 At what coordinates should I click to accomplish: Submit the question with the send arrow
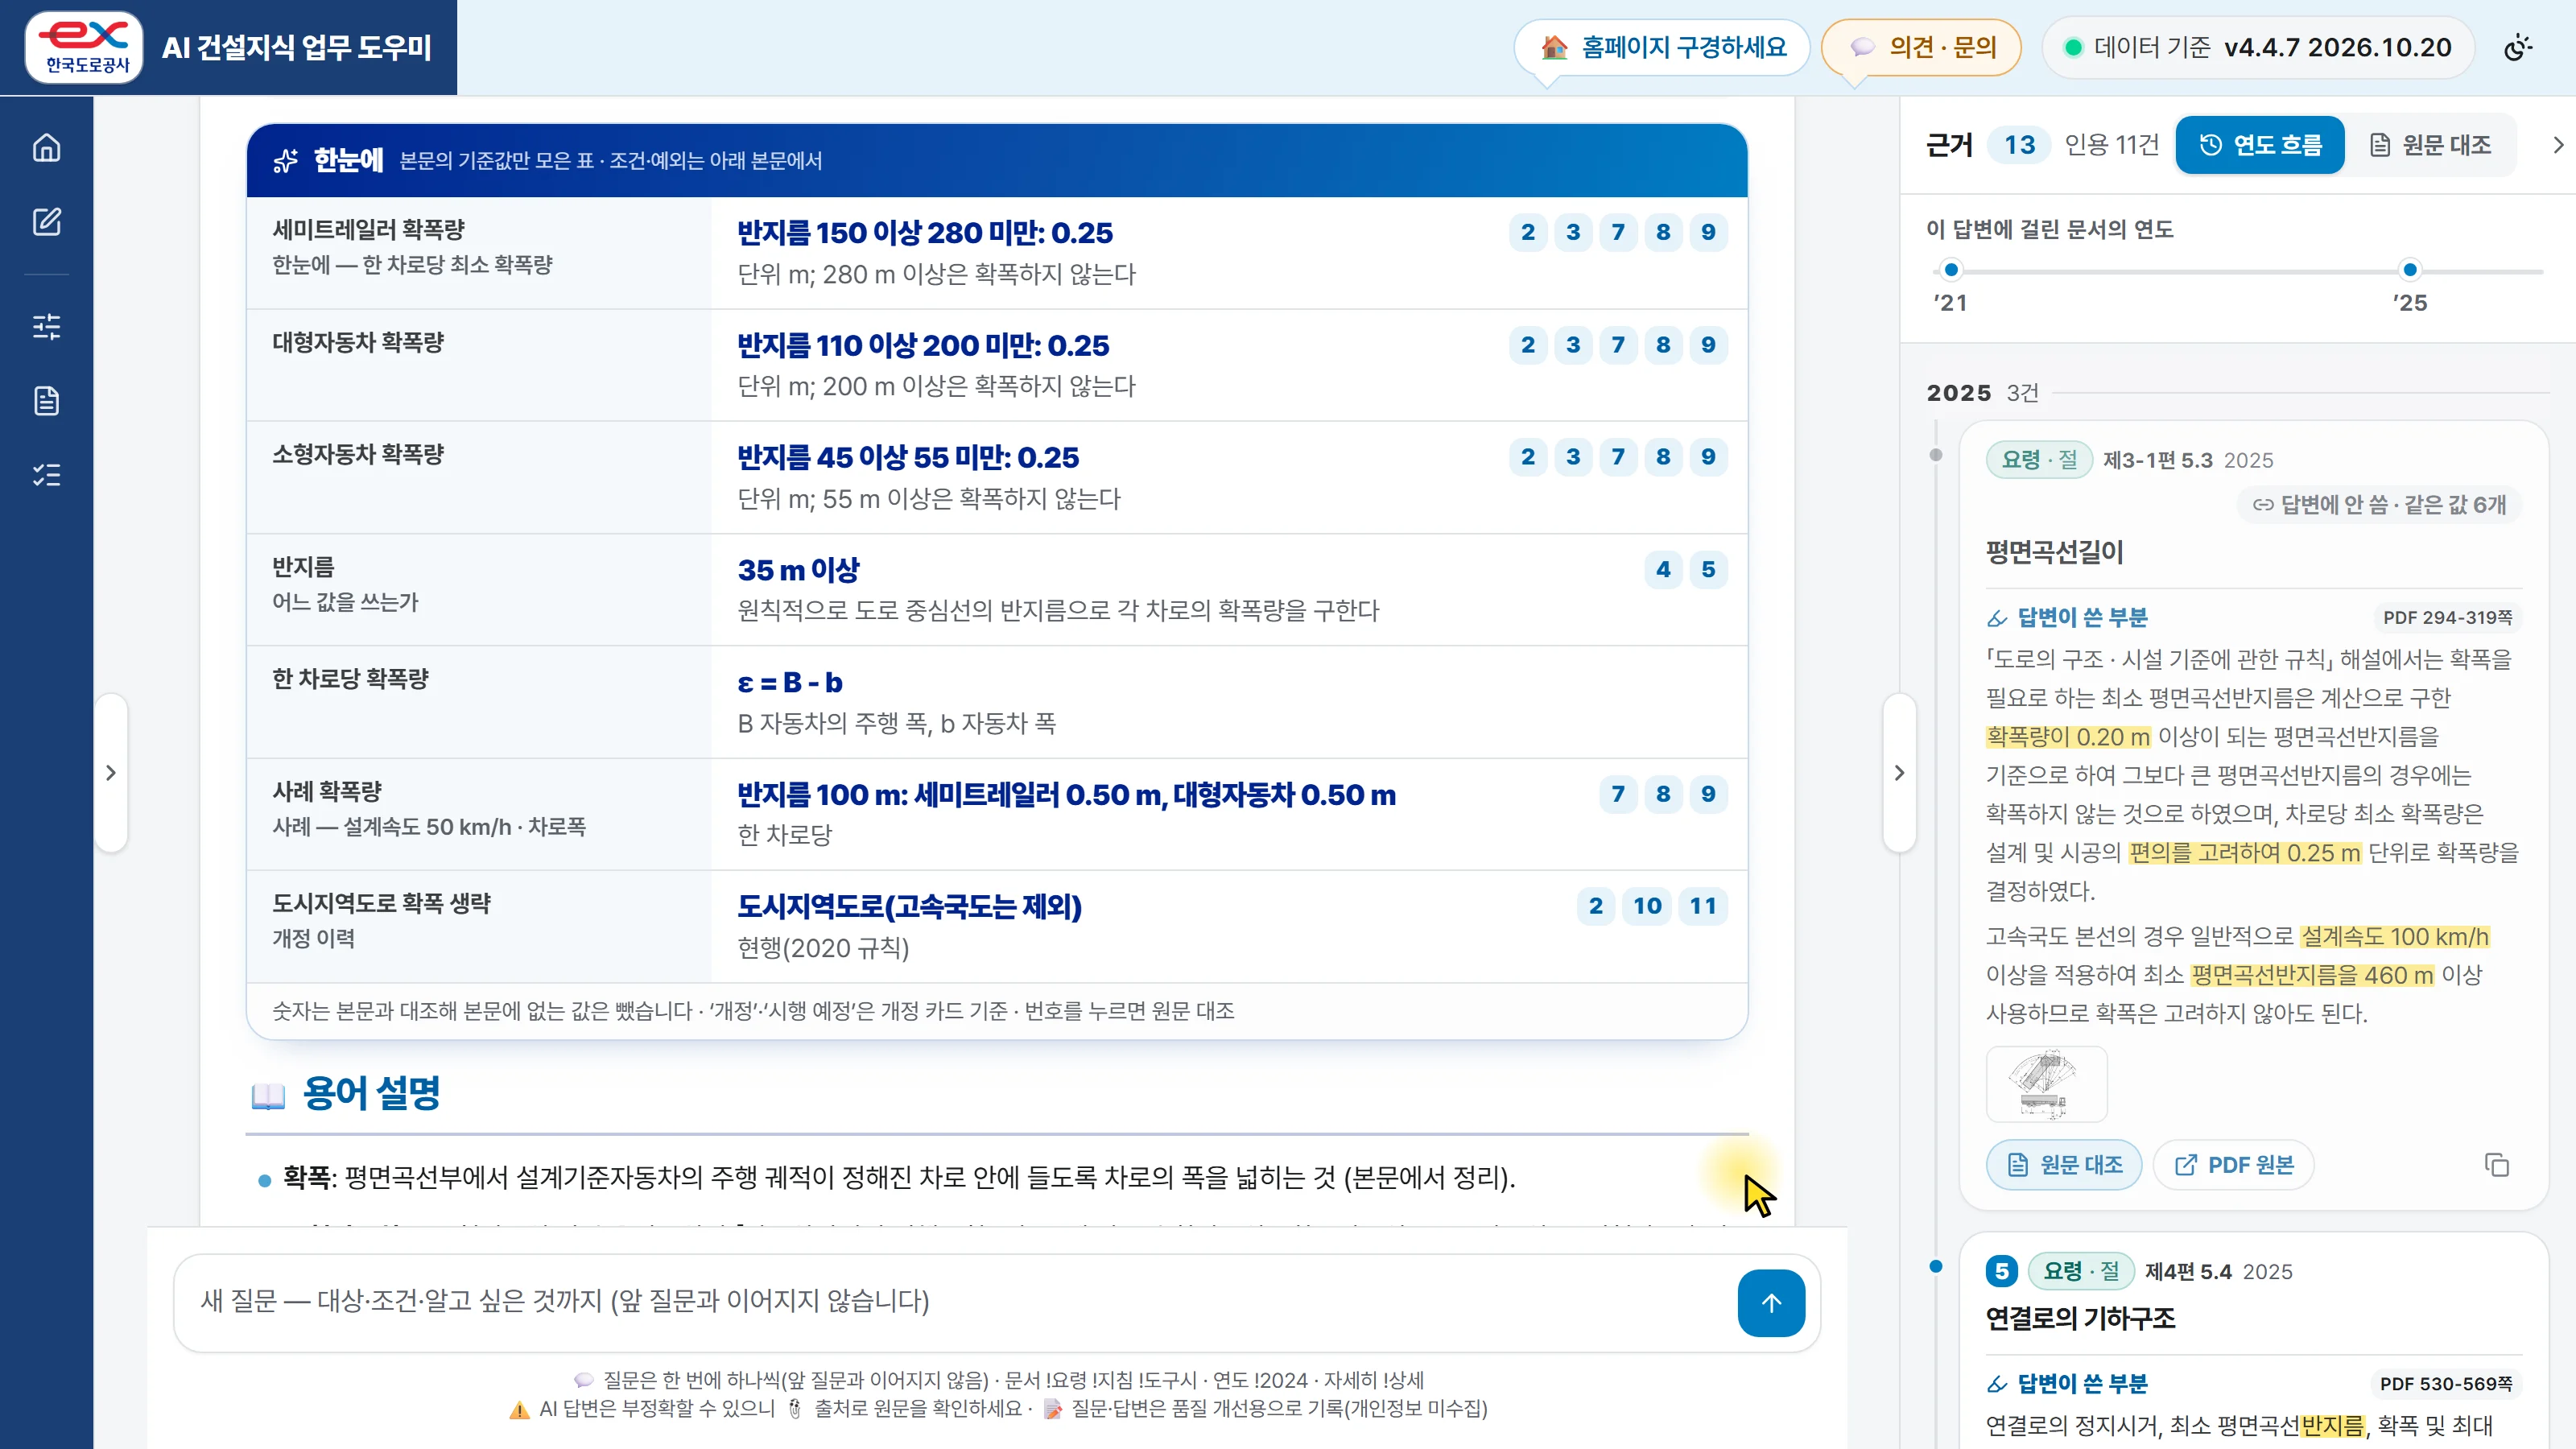point(1771,1302)
